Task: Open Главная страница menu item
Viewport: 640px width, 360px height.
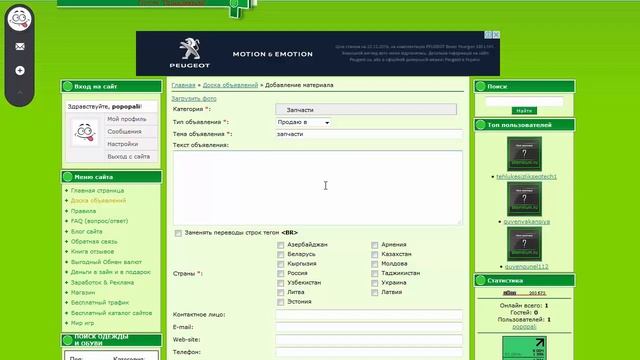Action: (98, 191)
